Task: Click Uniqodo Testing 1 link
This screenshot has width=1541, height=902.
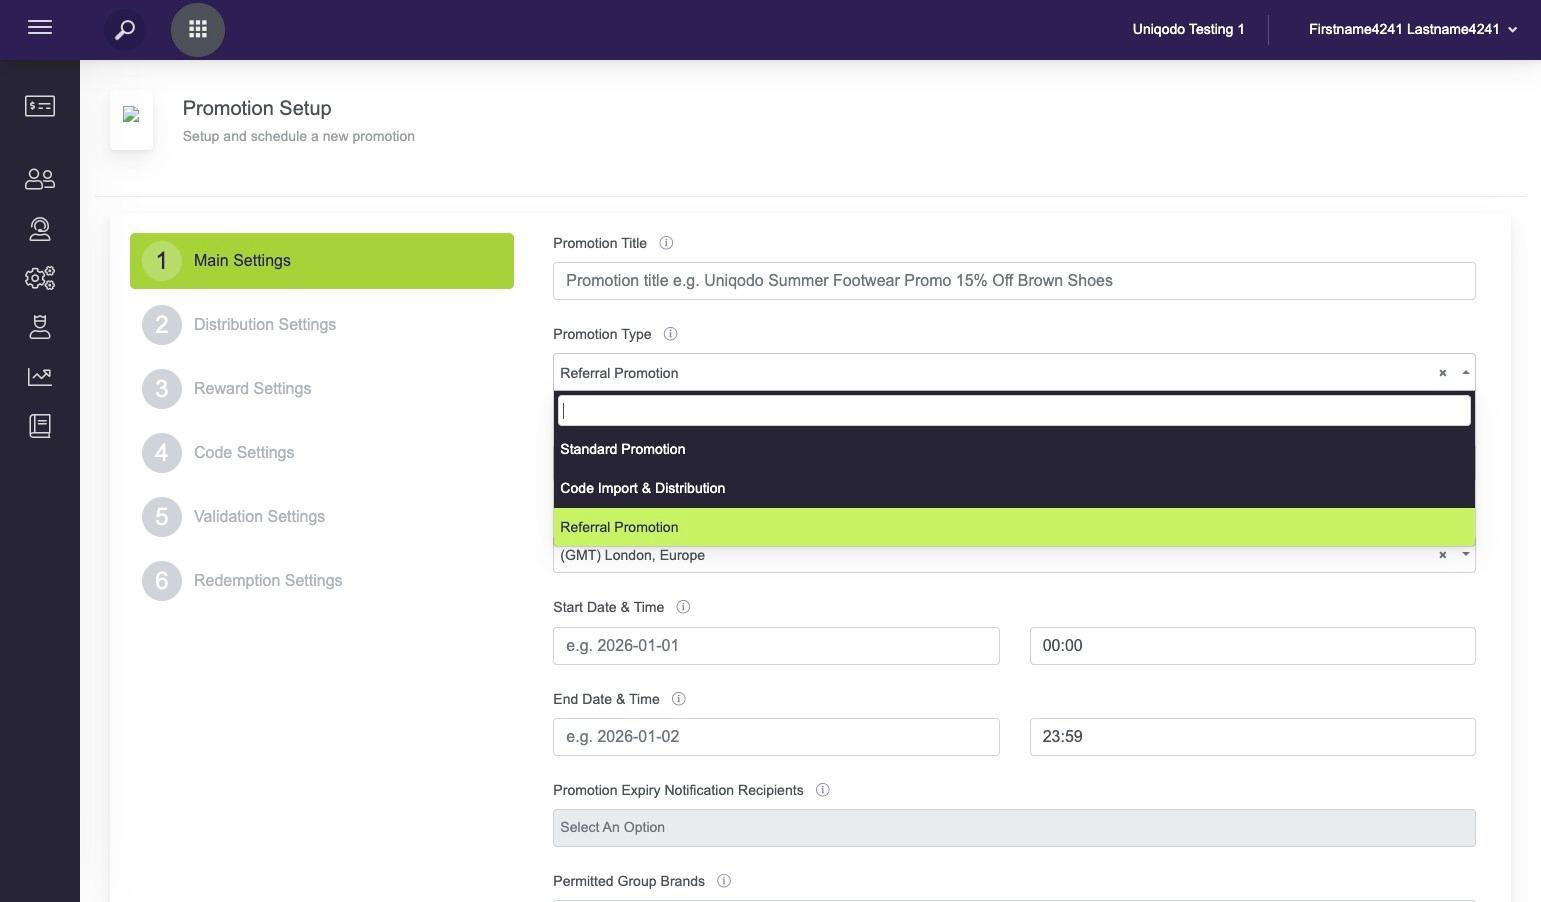Action: 1188,29
